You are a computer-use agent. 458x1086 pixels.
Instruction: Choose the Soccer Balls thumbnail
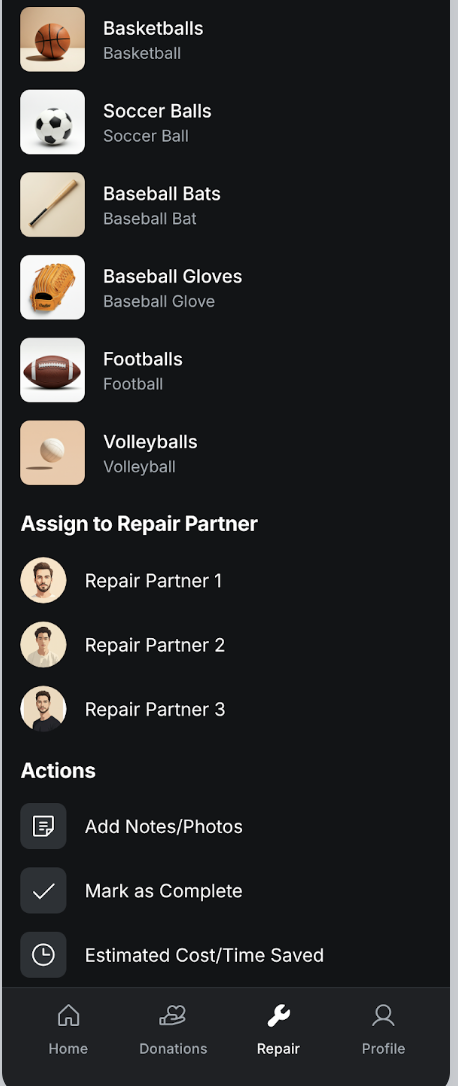53,122
